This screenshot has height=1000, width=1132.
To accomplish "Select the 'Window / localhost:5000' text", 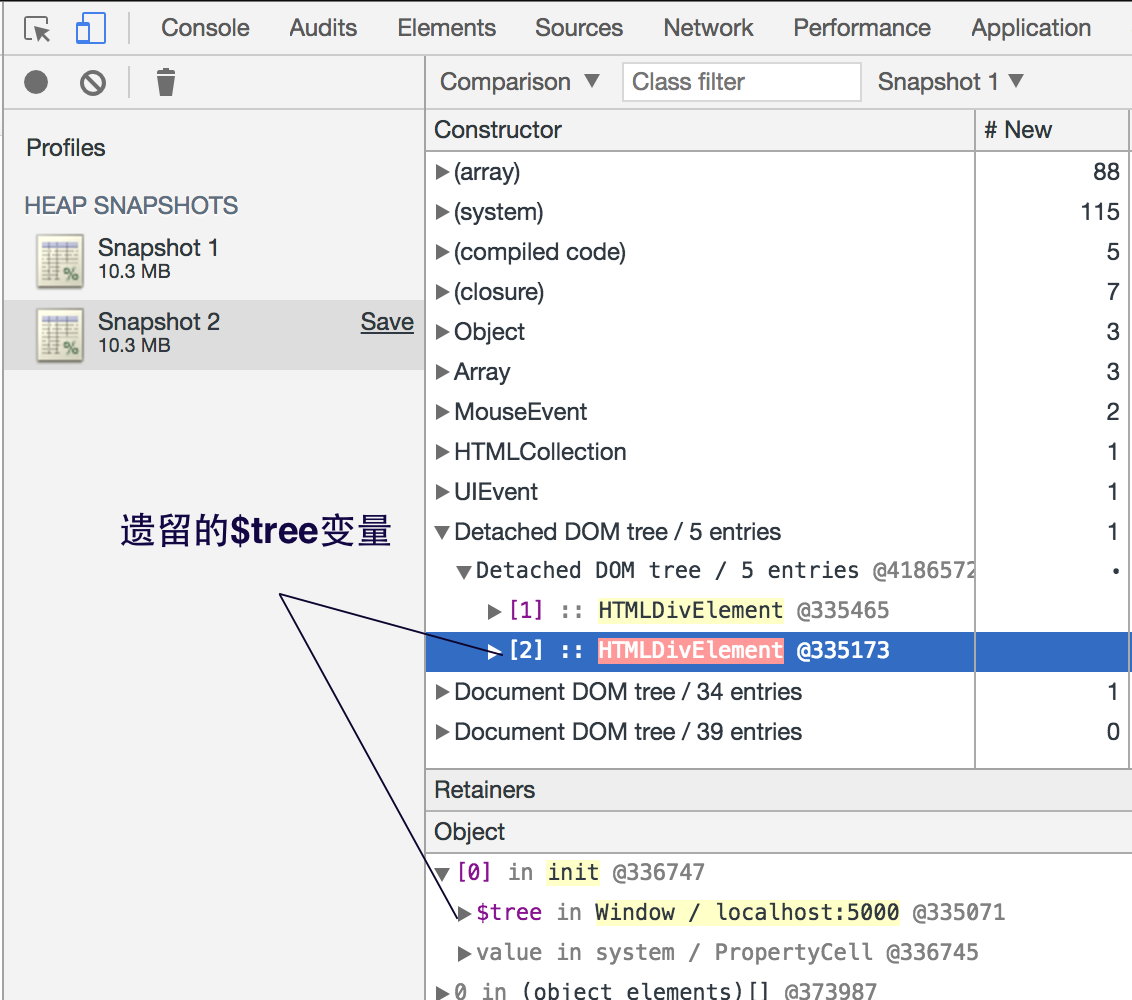I will click(x=747, y=912).
